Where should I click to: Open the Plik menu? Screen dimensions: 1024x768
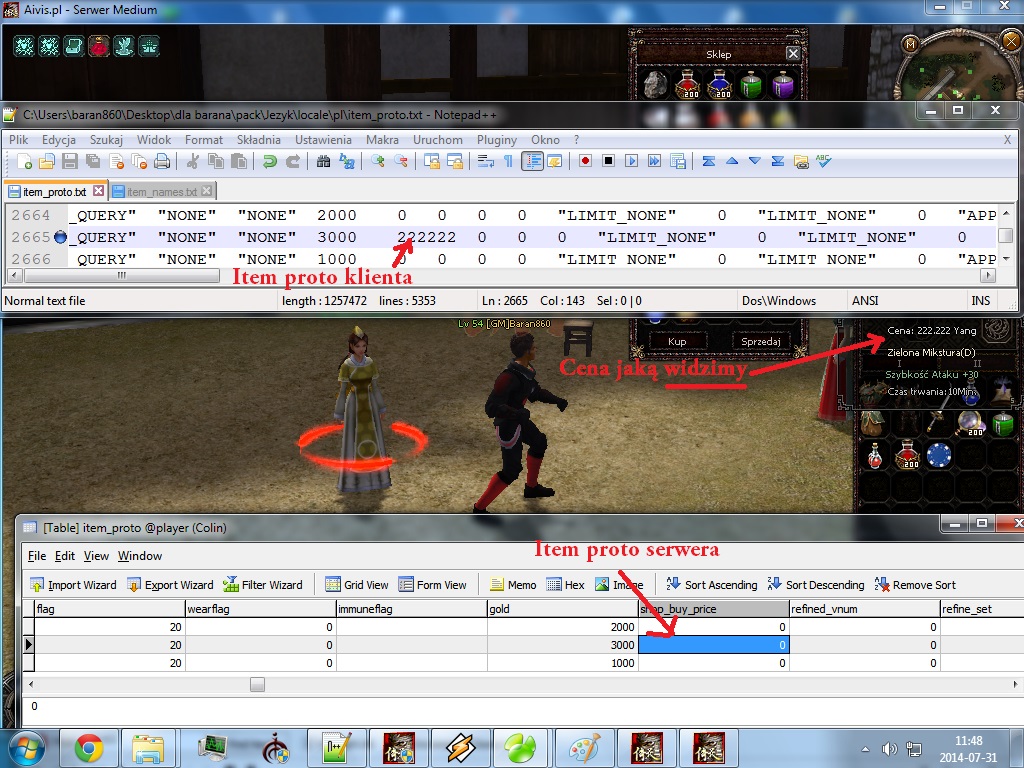(x=18, y=140)
